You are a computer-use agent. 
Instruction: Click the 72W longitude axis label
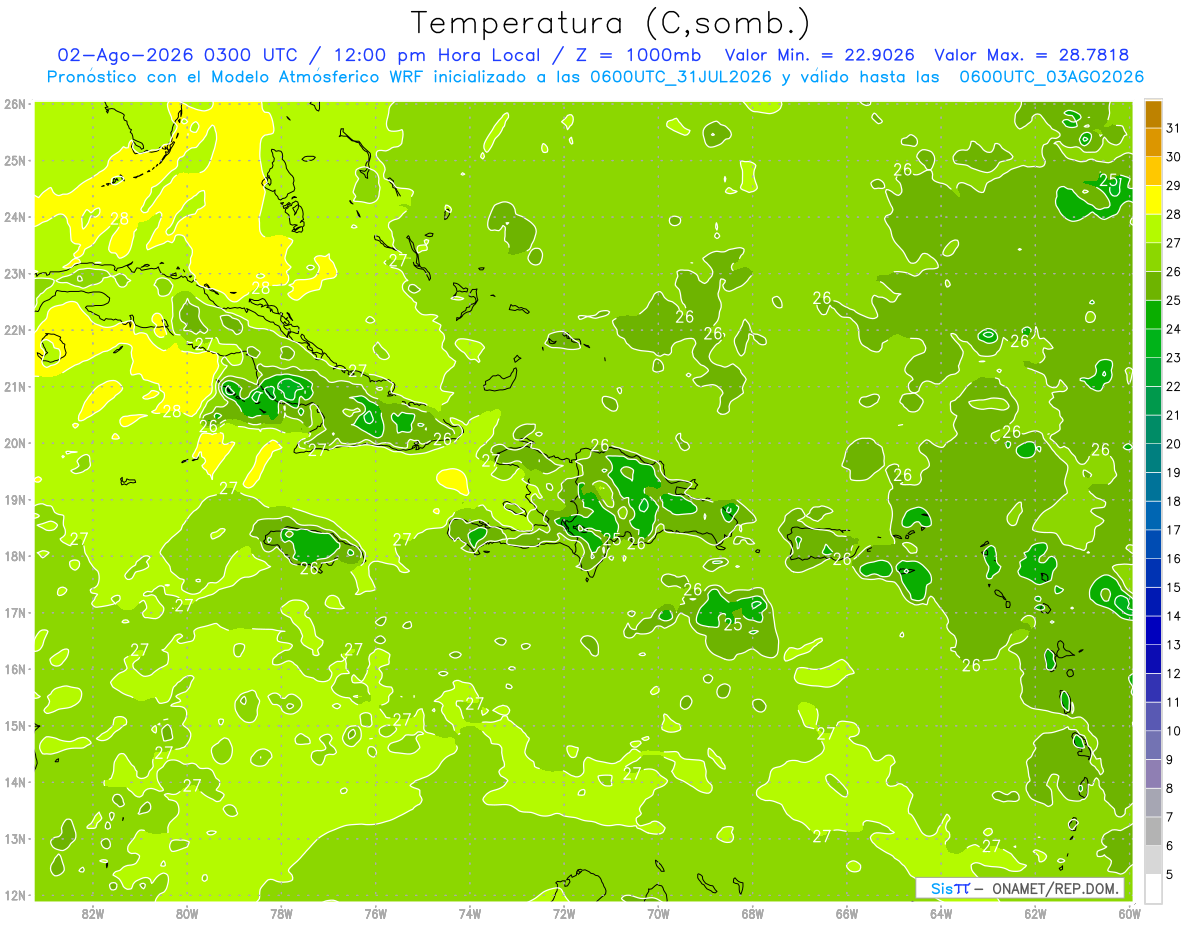coord(564,913)
